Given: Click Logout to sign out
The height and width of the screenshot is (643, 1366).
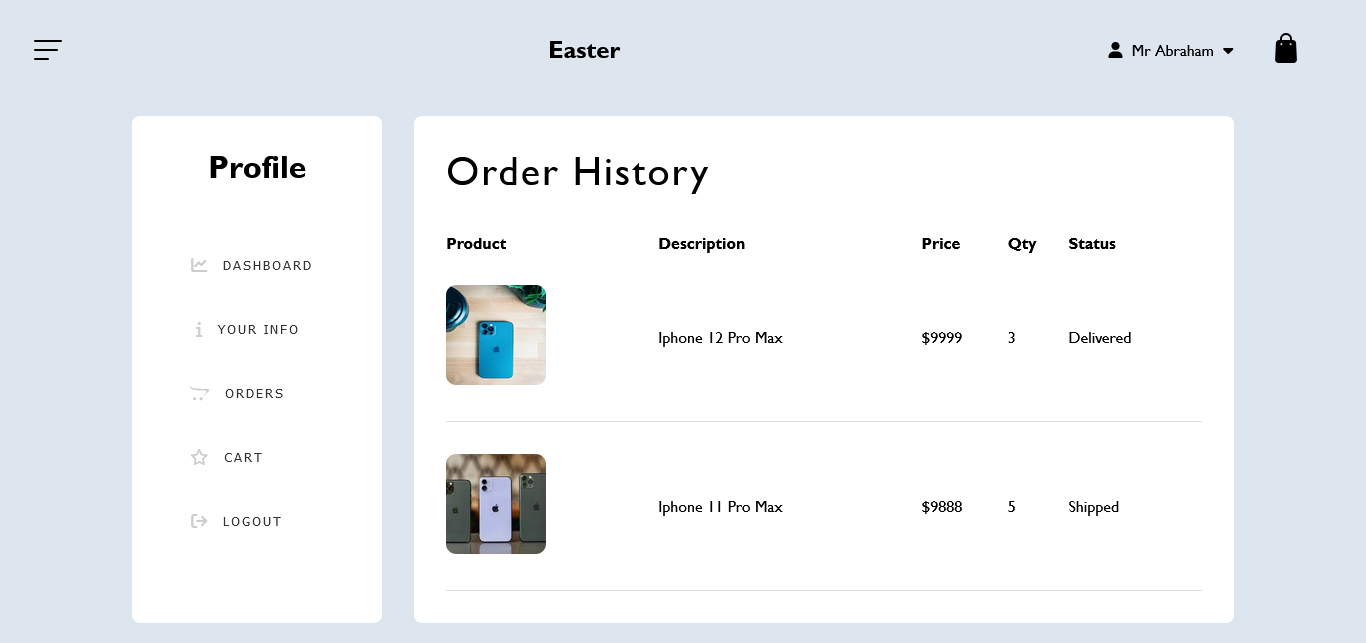Looking at the screenshot, I should [x=252, y=521].
